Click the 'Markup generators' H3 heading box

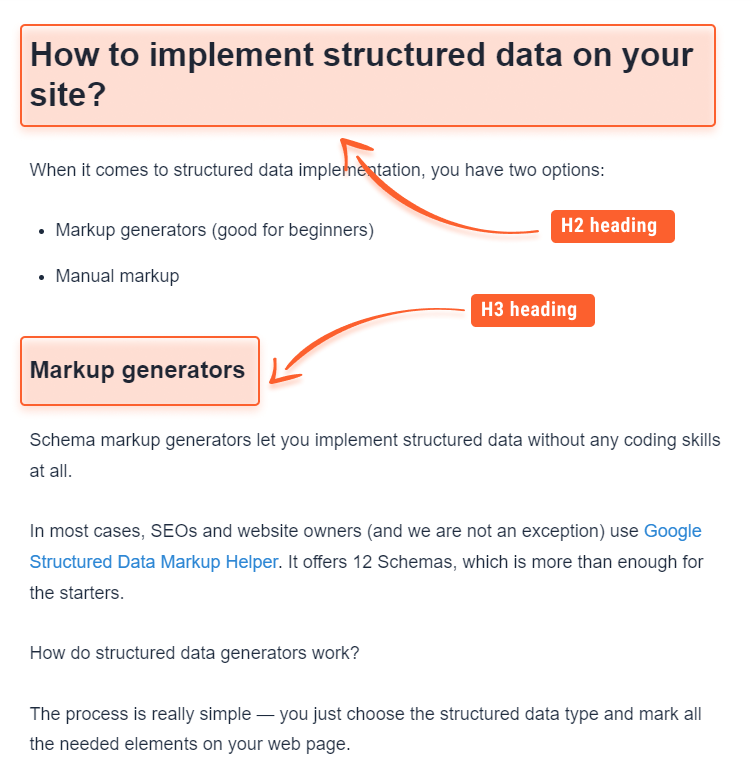(140, 371)
